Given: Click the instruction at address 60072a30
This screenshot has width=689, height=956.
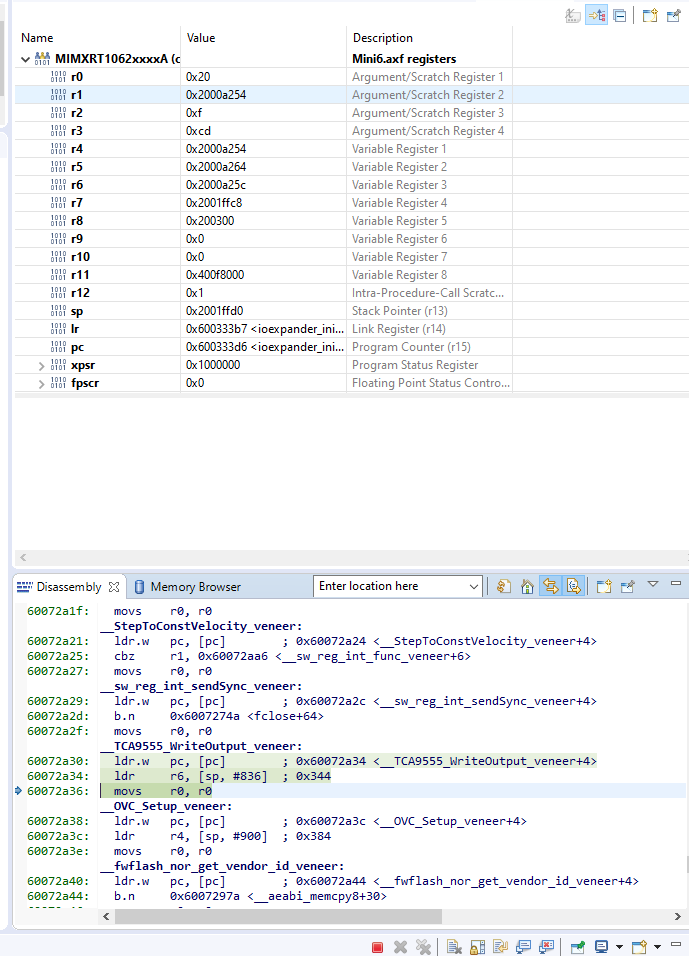Looking at the screenshot, I should coord(355,761).
